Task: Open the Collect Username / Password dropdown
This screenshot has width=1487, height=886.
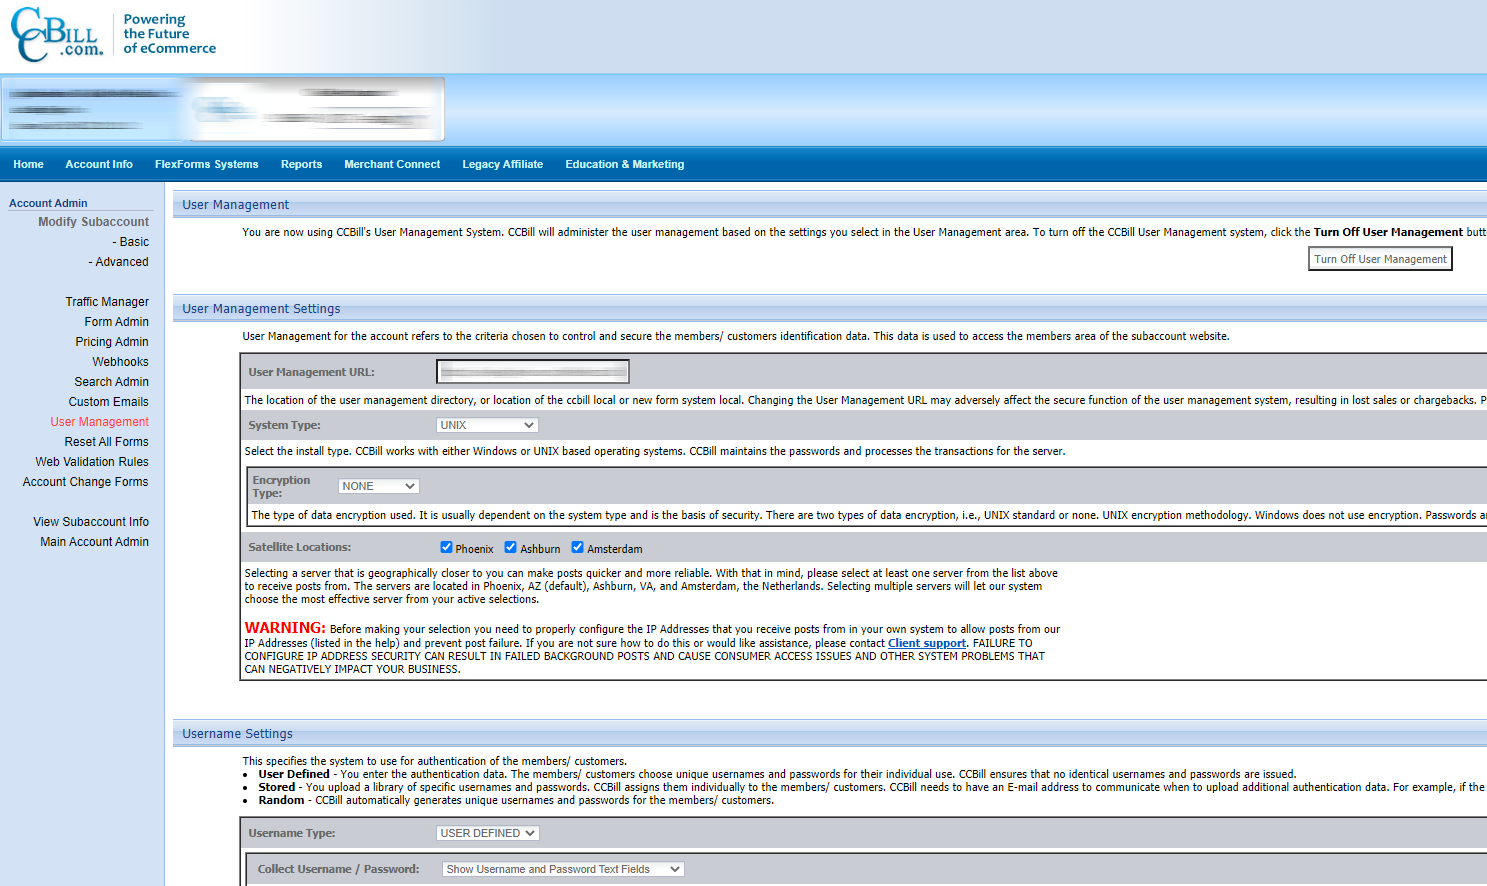Action: (x=563, y=869)
